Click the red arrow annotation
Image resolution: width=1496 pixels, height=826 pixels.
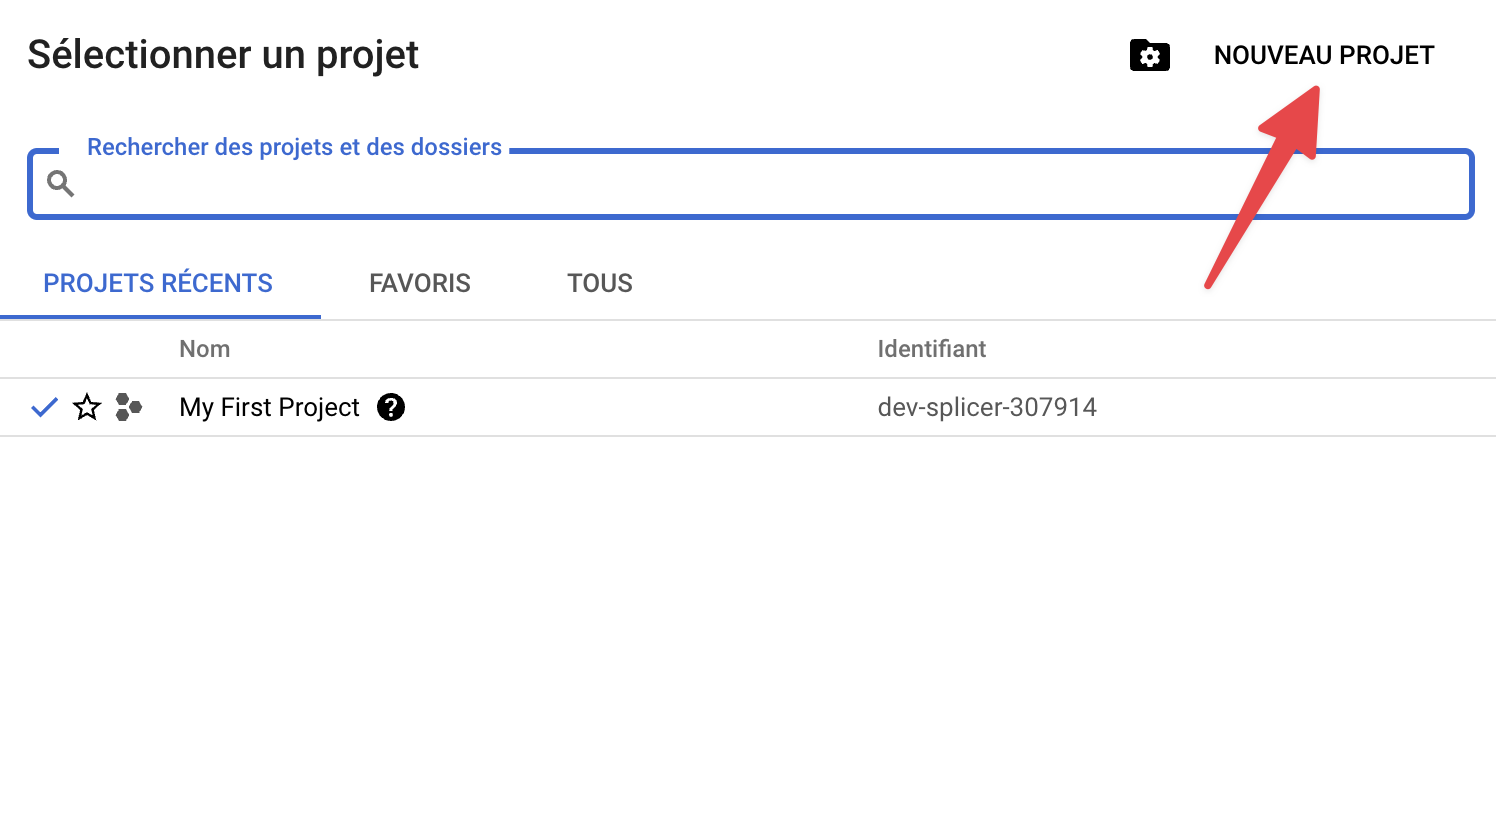click(1262, 190)
